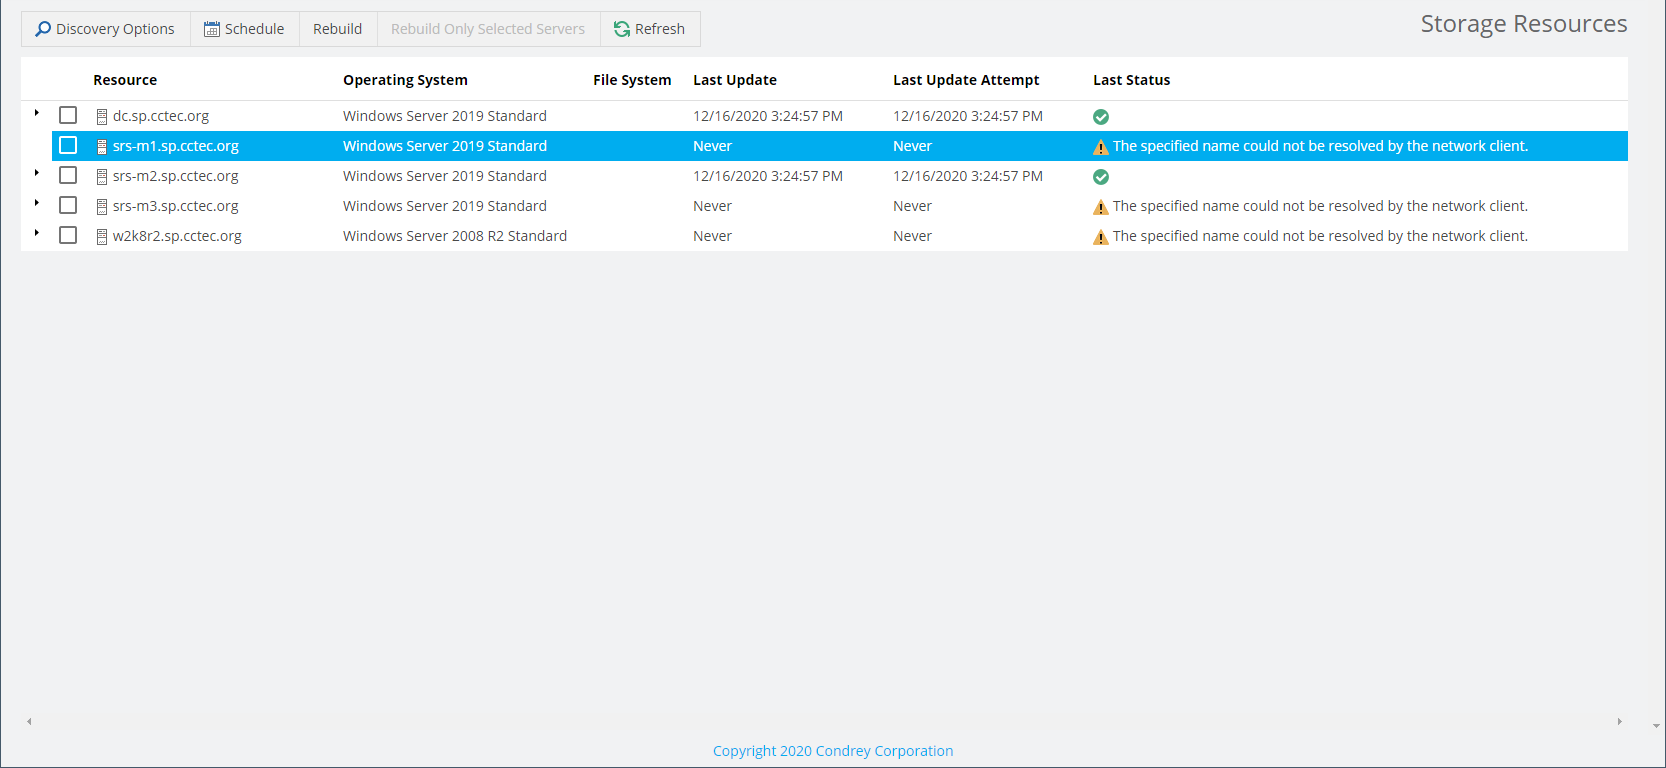Click the green success icon for srs-m2.sp.cctec.org
Viewport: 1666px width, 768px height.
pos(1101,177)
